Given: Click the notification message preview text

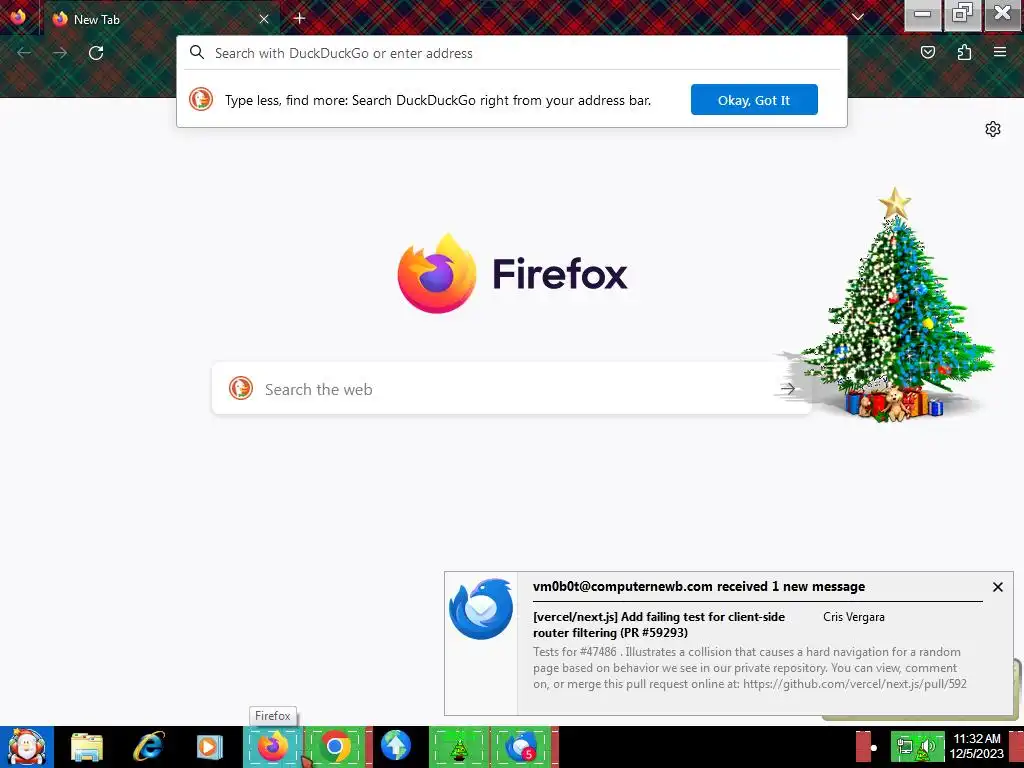Looking at the screenshot, I should click(x=750, y=668).
